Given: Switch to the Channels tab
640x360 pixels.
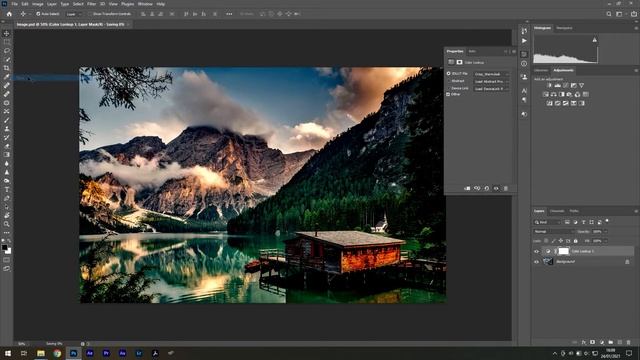Looking at the screenshot, I should coord(557,211).
